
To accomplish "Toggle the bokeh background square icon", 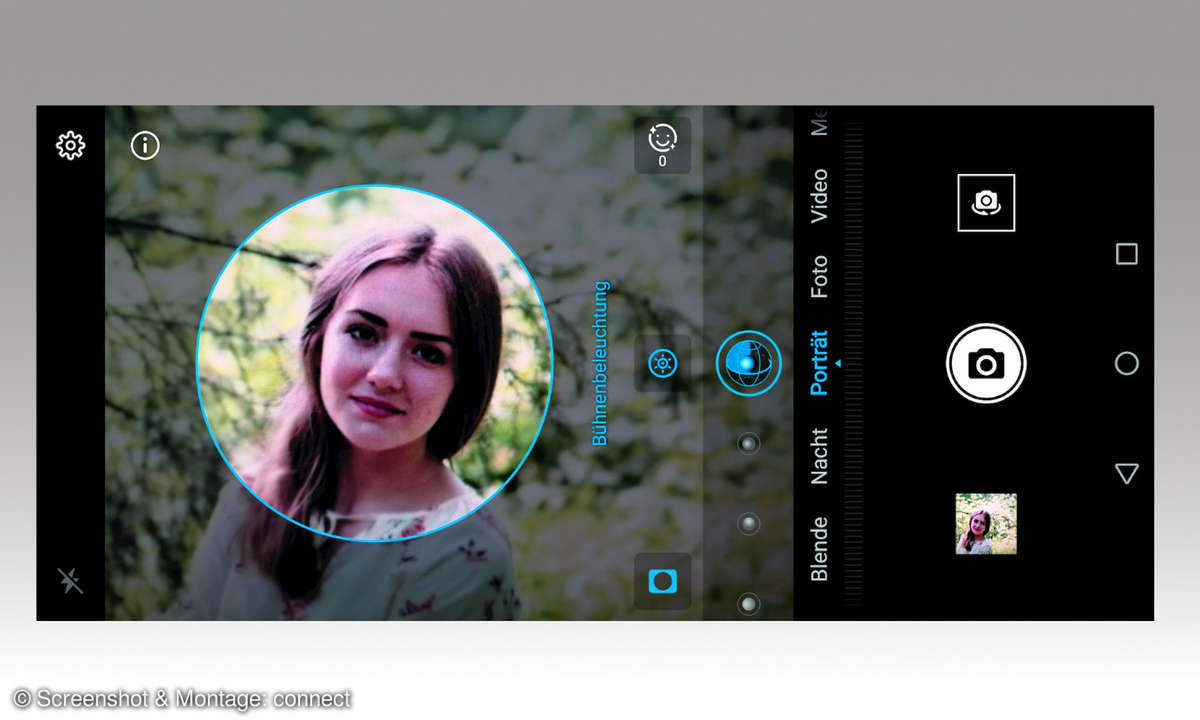I will pos(662,581).
